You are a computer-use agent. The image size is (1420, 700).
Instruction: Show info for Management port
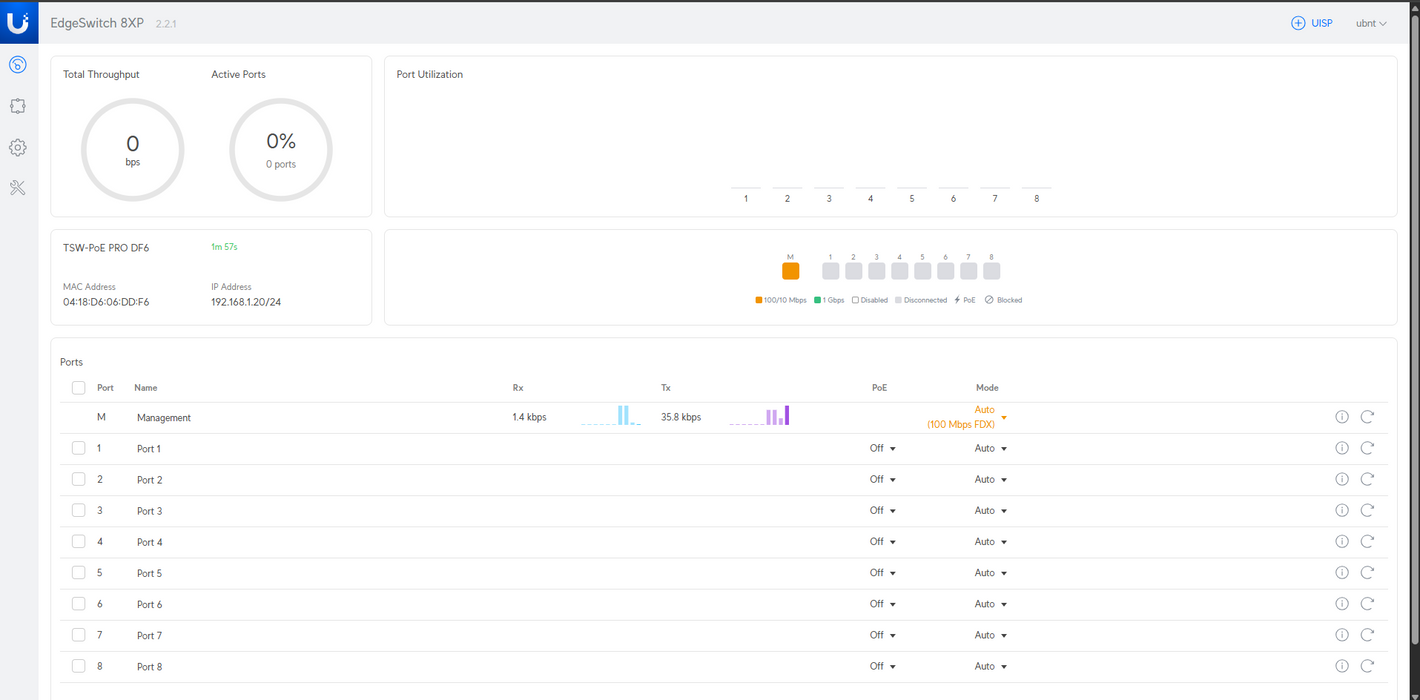[x=1342, y=417]
